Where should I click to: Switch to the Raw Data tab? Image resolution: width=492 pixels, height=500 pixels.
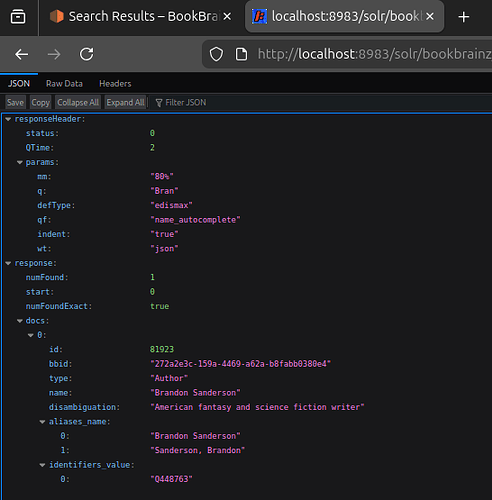(64, 84)
